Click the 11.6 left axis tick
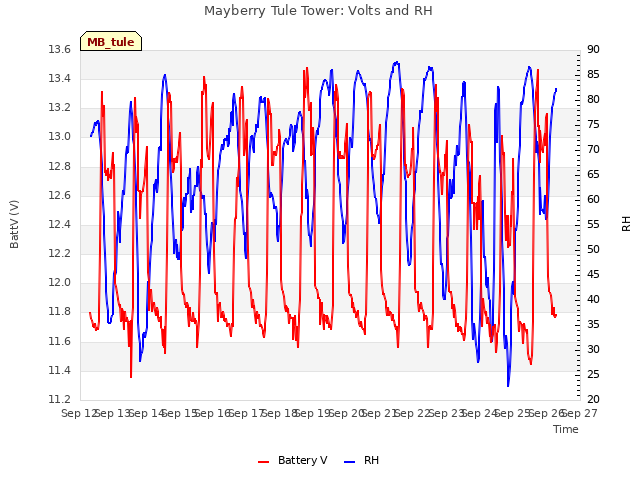 tap(60, 341)
